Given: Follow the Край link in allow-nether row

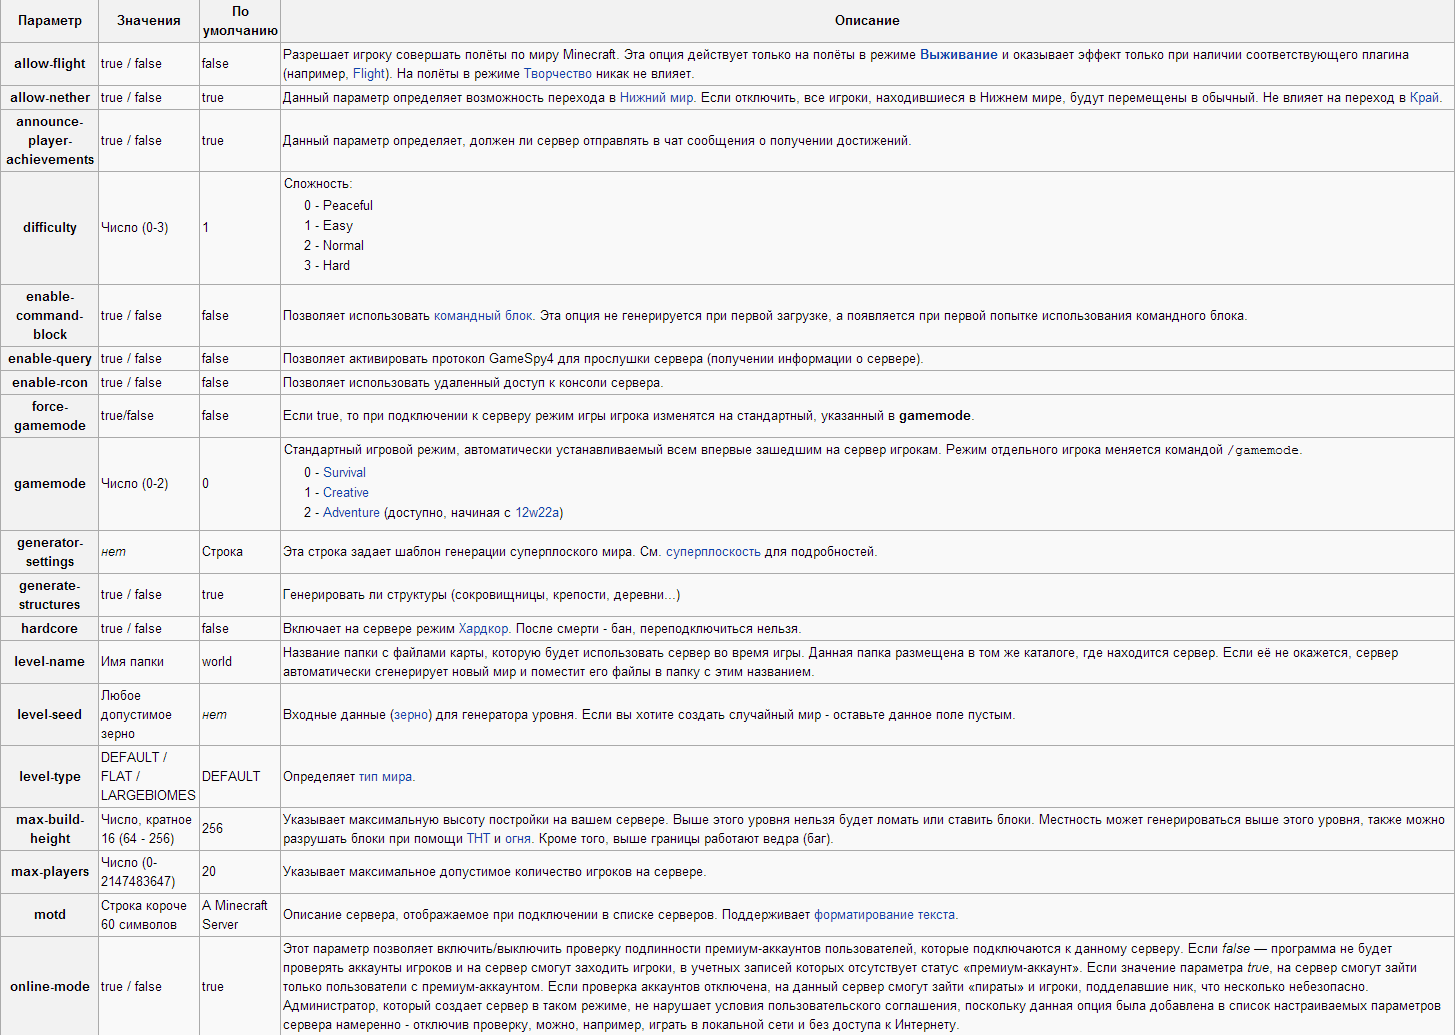Looking at the screenshot, I should click(x=1424, y=98).
